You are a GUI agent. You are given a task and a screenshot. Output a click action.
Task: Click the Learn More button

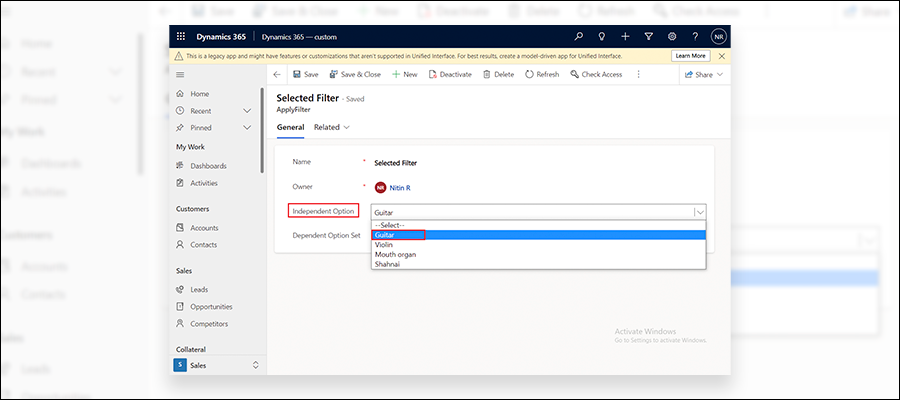pos(690,56)
